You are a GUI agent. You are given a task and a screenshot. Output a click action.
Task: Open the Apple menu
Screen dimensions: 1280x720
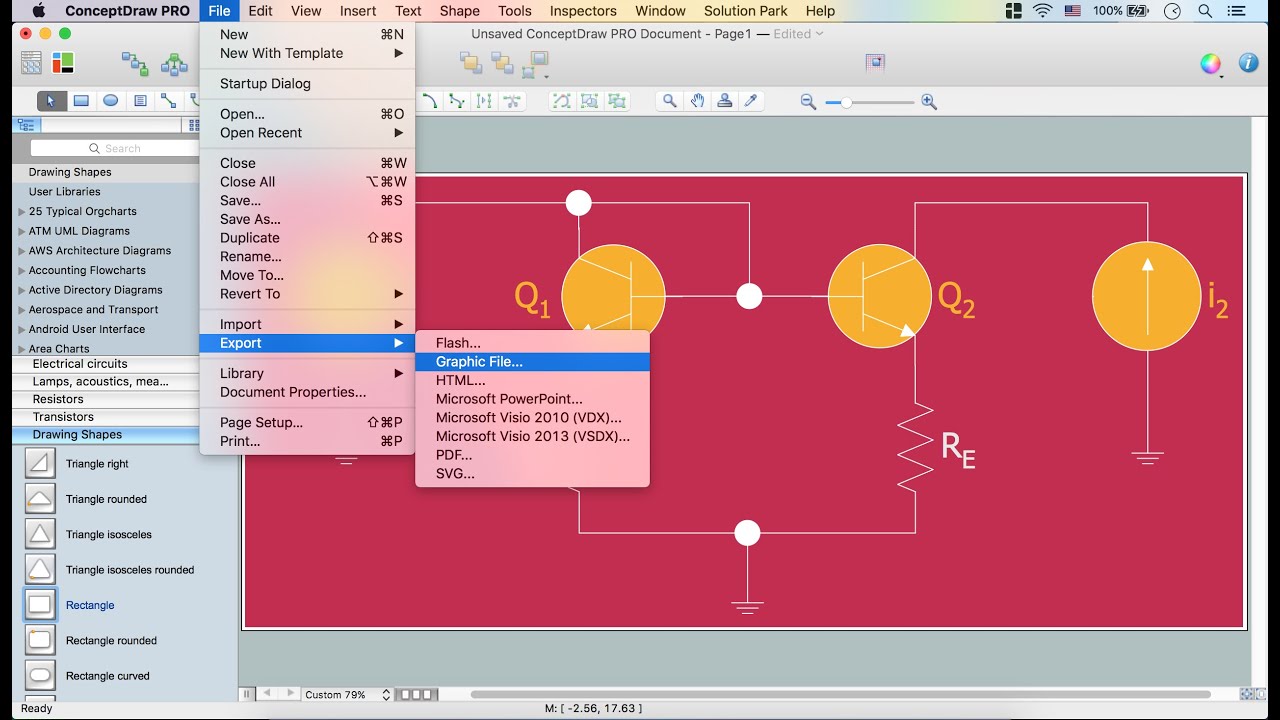tap(39, 11)
